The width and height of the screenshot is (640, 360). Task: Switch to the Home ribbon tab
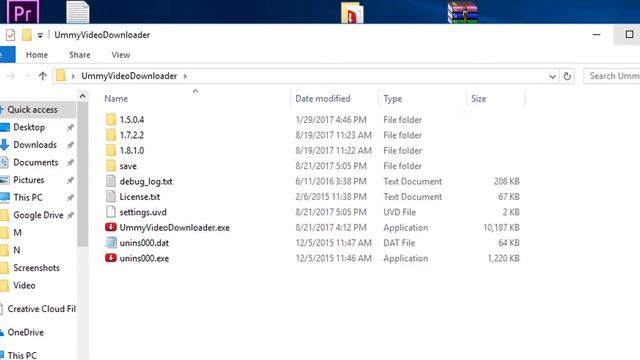[37, 55]
